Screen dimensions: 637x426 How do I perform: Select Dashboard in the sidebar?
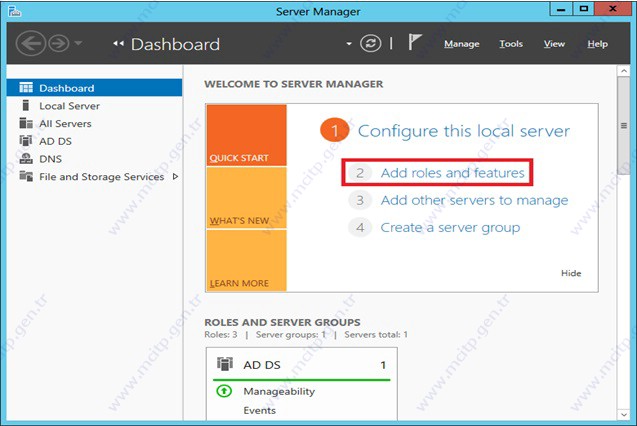[94, 88]
